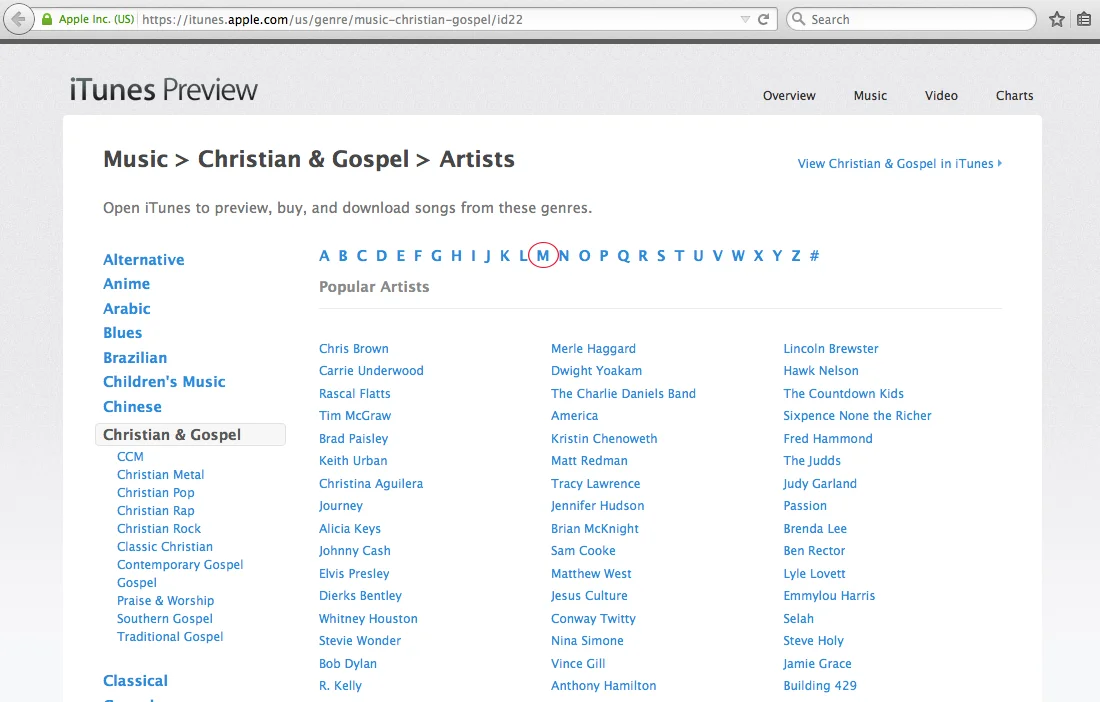This screenshot has width=1100, height=702.
Task: Open the Christian Rock subgenre
Action: (x=159, y=529)
